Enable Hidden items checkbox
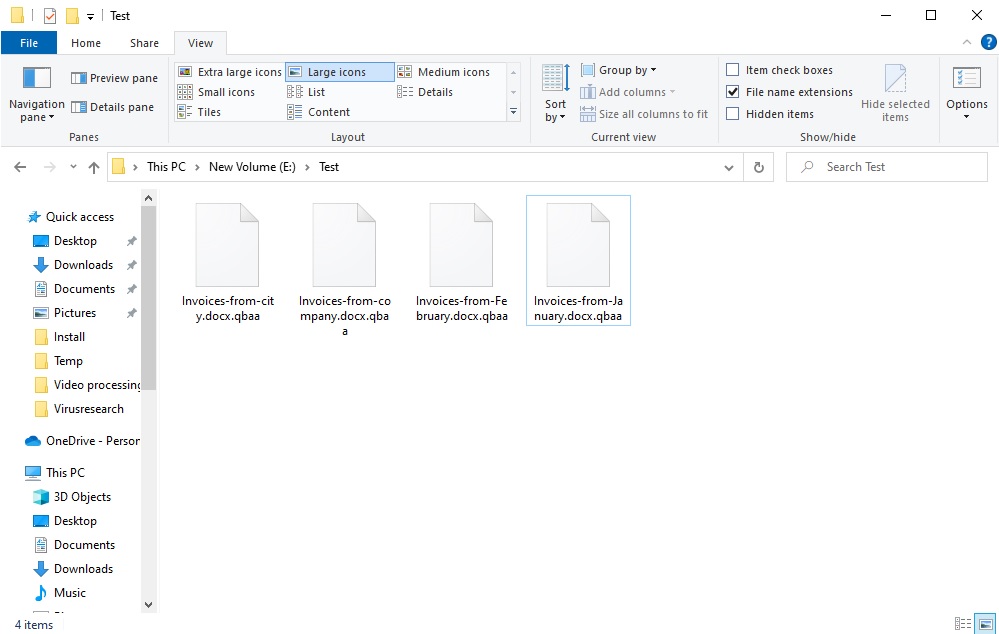The height and width of the screenshot is (634, 999). 733,114
